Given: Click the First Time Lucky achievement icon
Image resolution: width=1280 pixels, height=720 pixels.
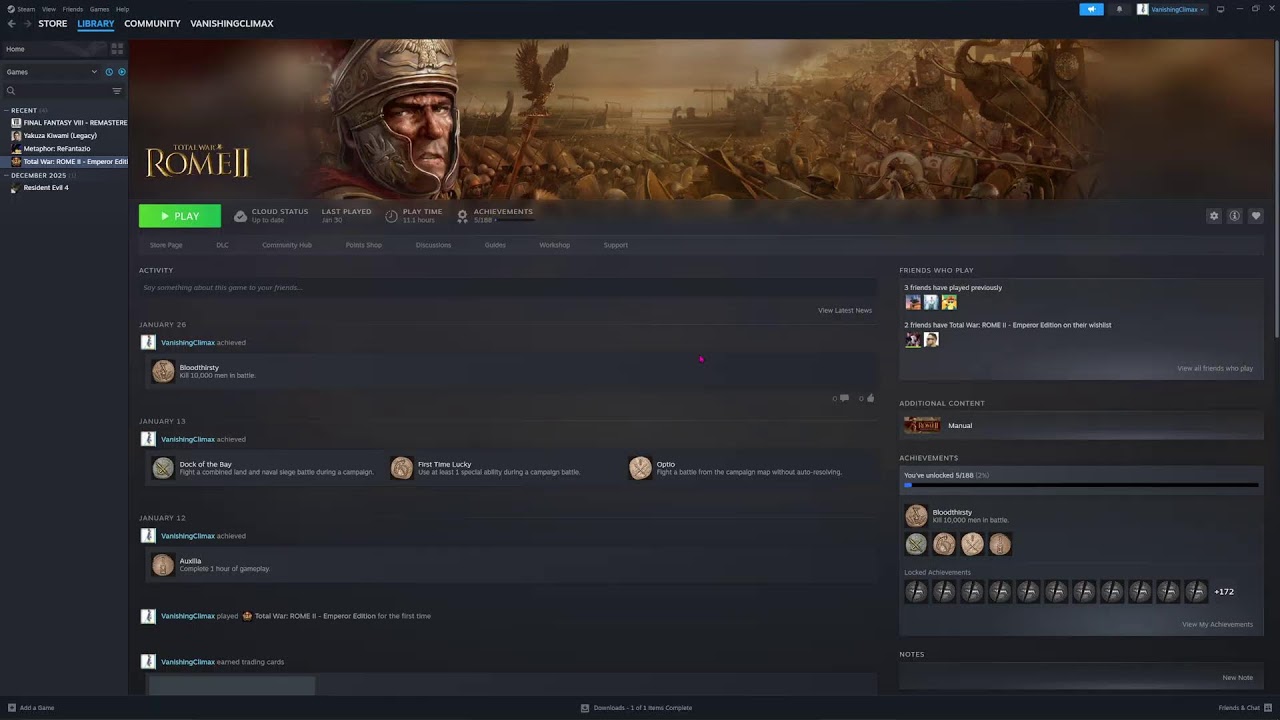Looking at the screenshot, I should pos(401,468).
